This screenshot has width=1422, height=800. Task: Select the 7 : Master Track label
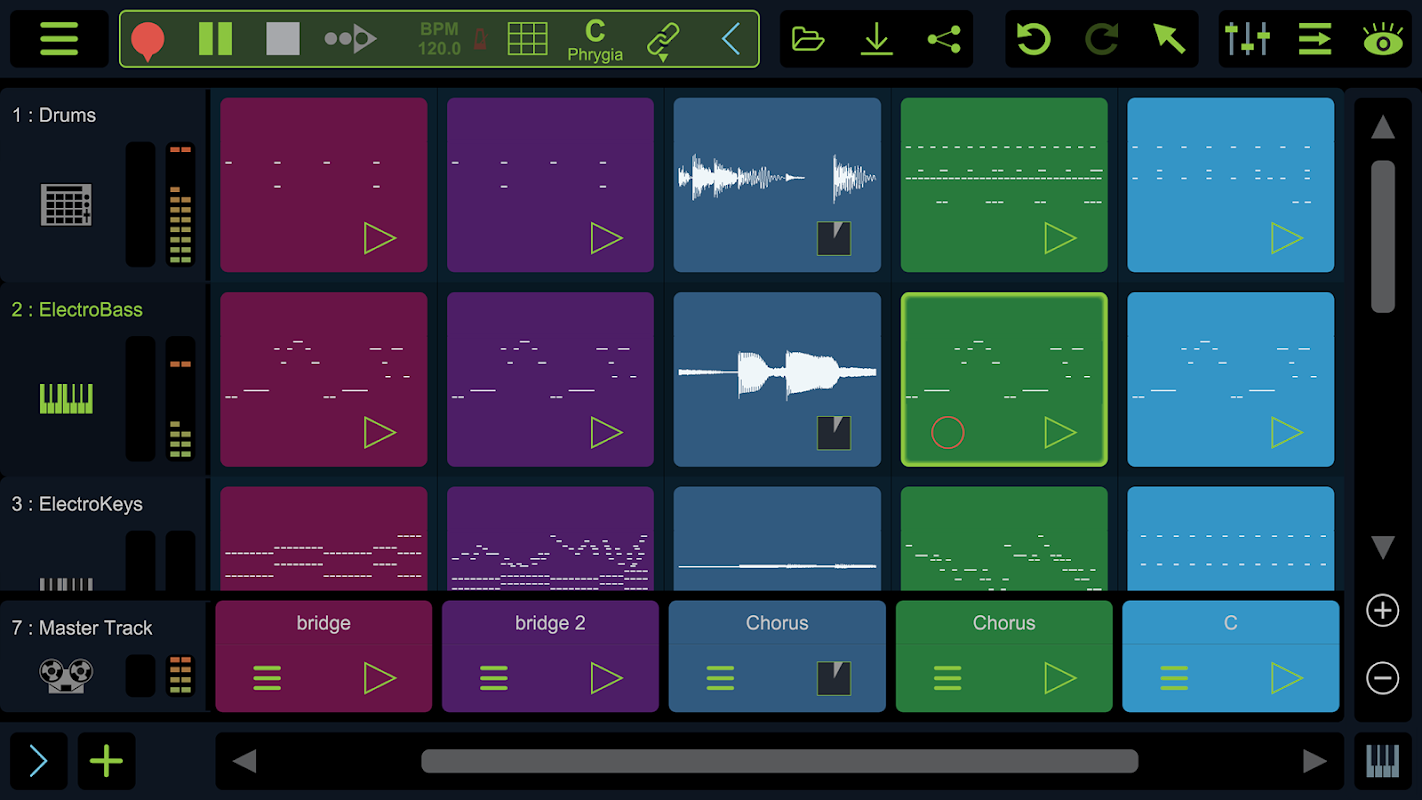82,628
